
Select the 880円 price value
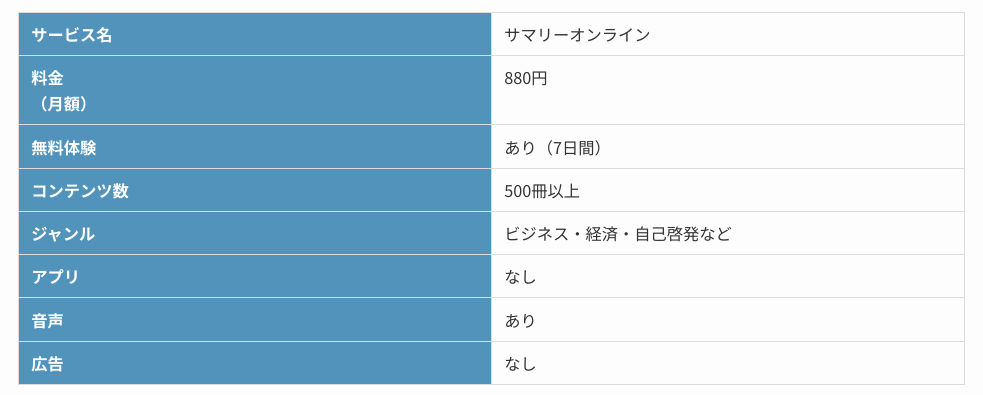click(x=526, y=78)
